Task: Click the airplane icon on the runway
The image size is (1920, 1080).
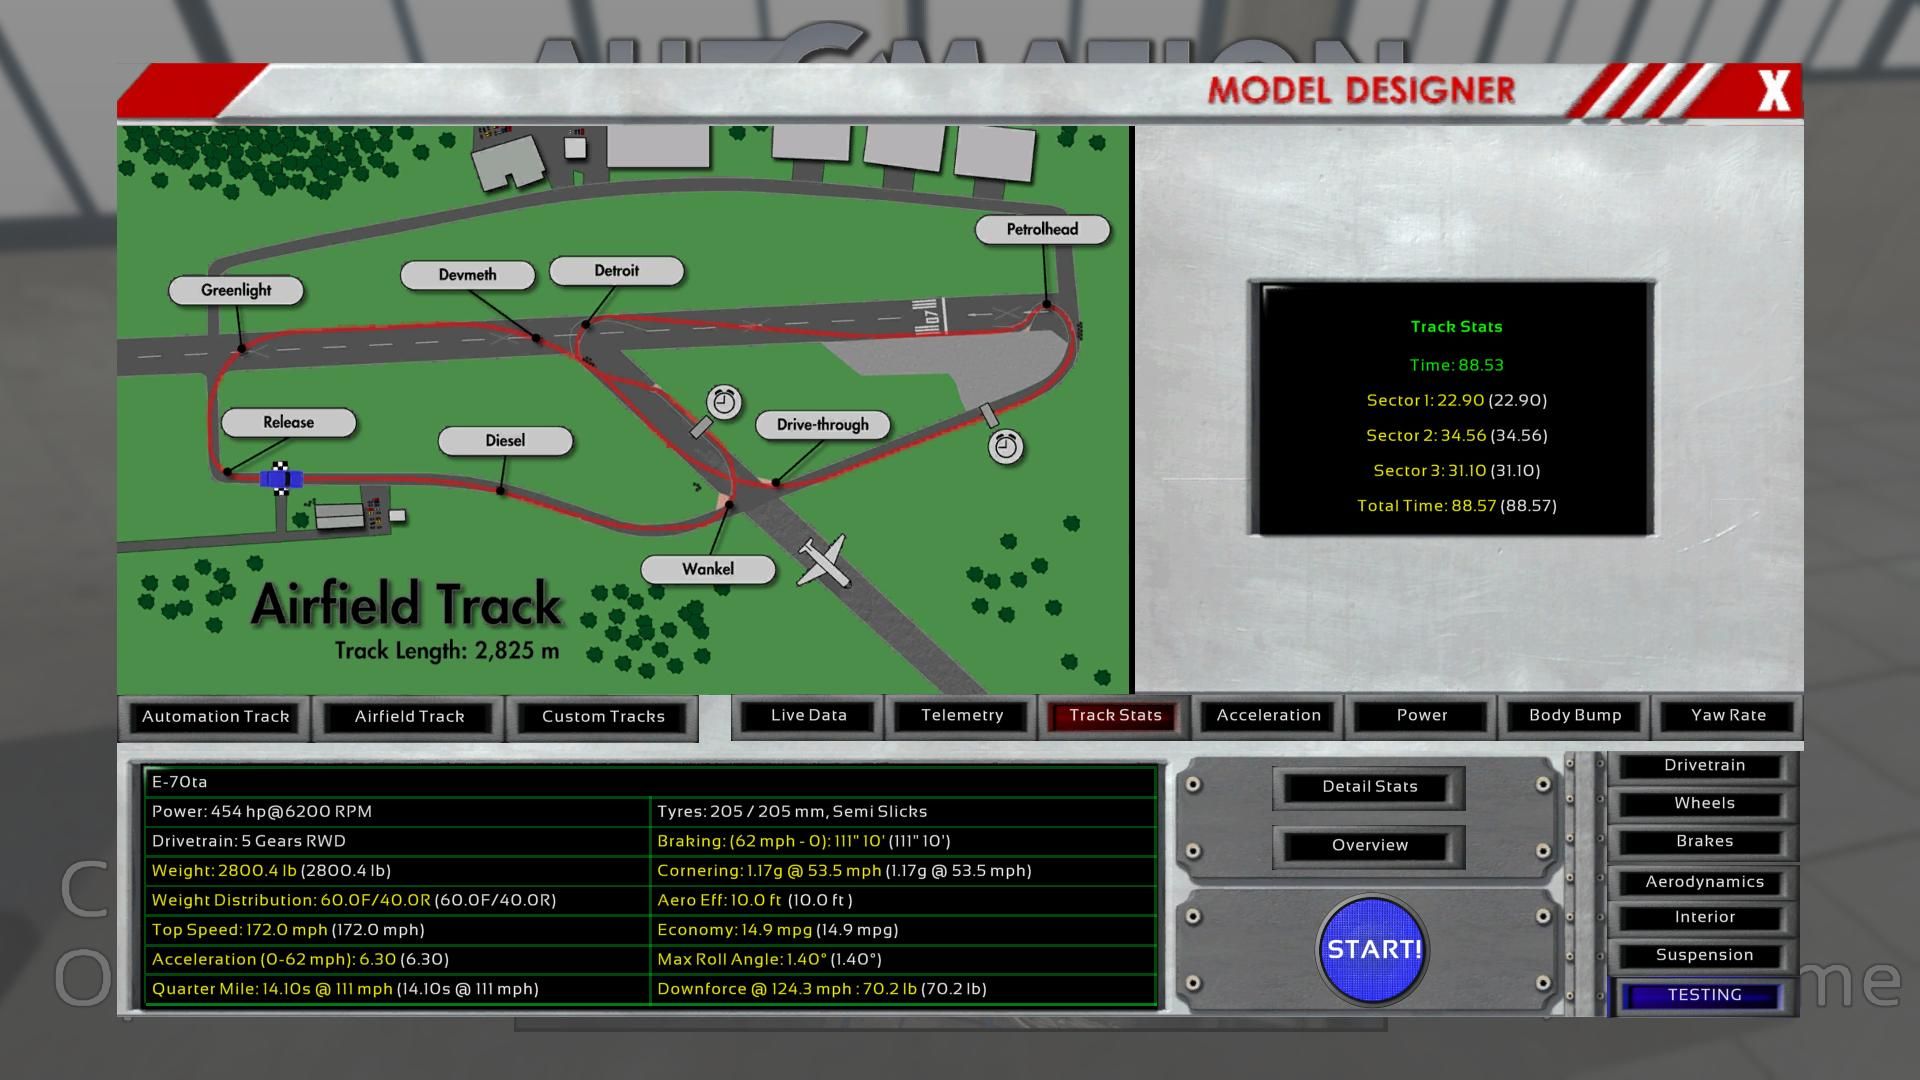Action: 824,561
